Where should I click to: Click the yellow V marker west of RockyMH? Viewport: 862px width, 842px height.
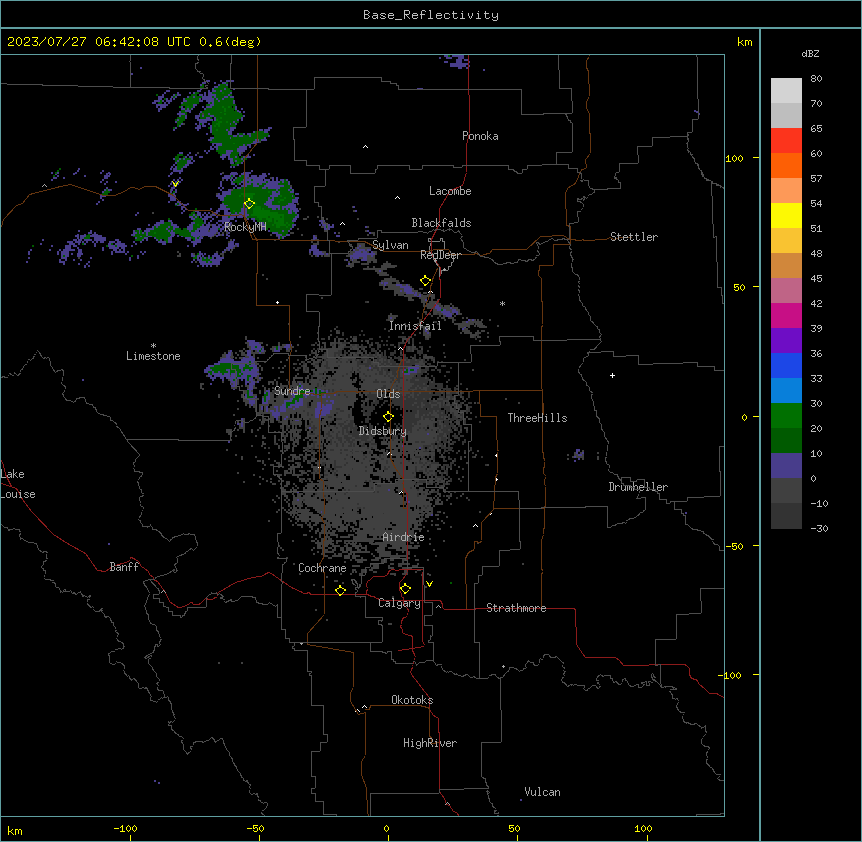[175, 184]
